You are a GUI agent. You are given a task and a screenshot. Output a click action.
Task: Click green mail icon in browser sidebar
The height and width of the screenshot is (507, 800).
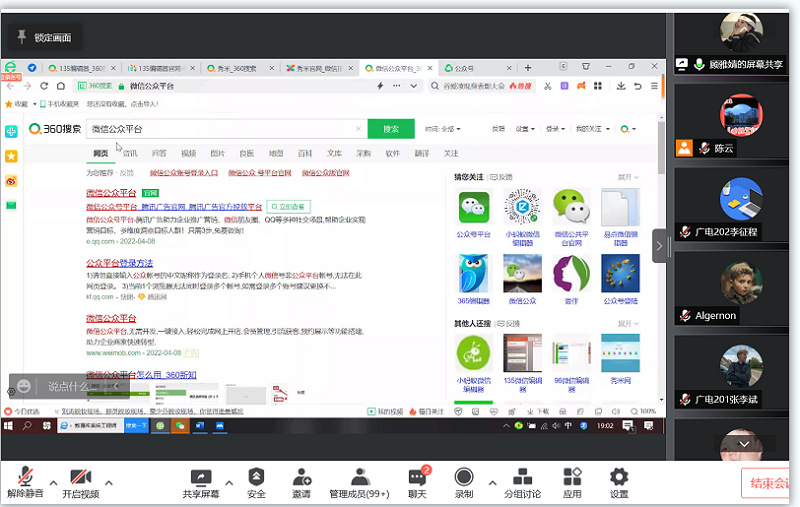click(x=11, y=206)
